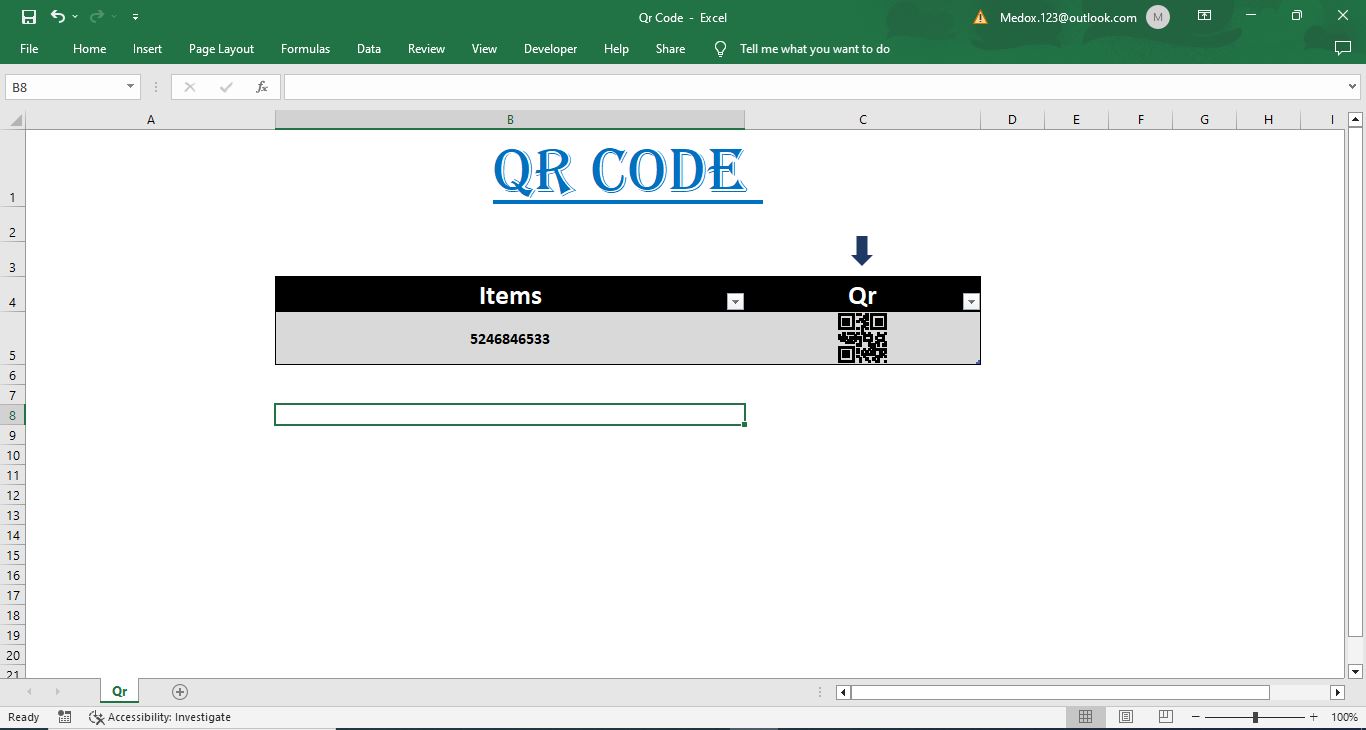
Task: Click the Enter checkmark in formula bar
Action: pyautogui.click(x=226, y=87)
